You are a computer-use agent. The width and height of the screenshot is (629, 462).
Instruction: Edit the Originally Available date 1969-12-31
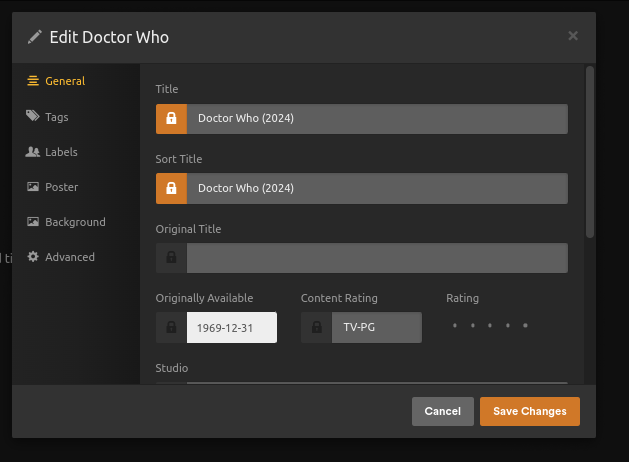232,327
